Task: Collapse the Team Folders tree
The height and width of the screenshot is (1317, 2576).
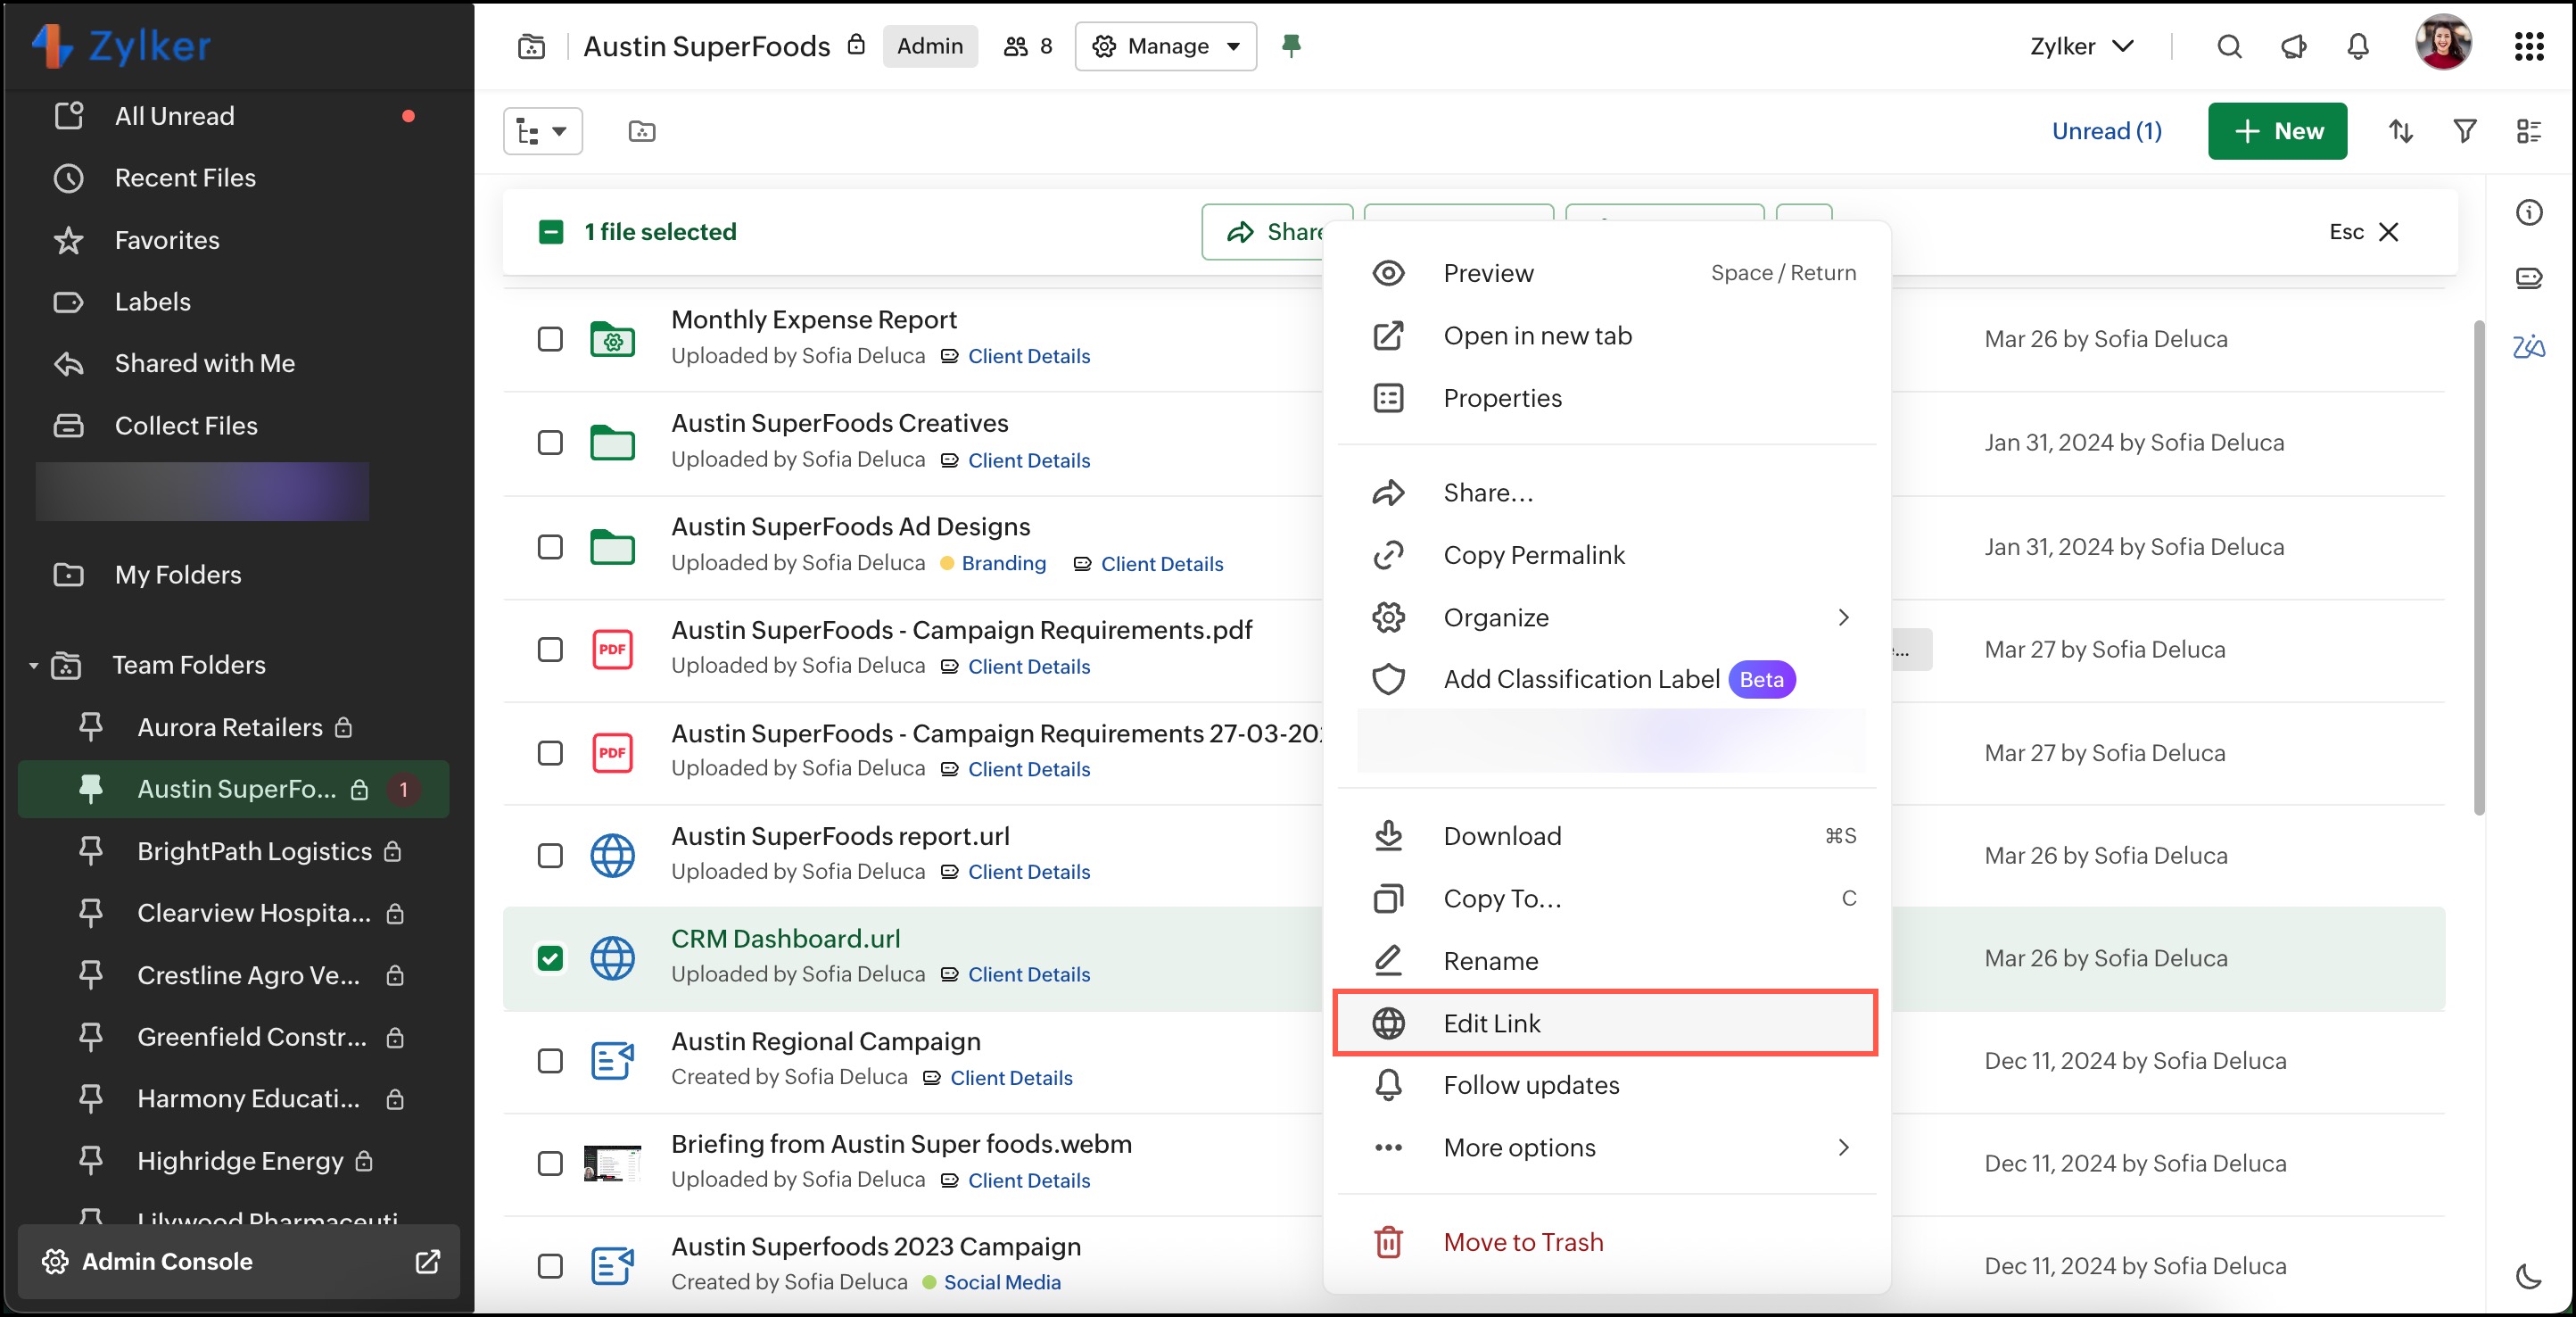Action: (34, 665)
